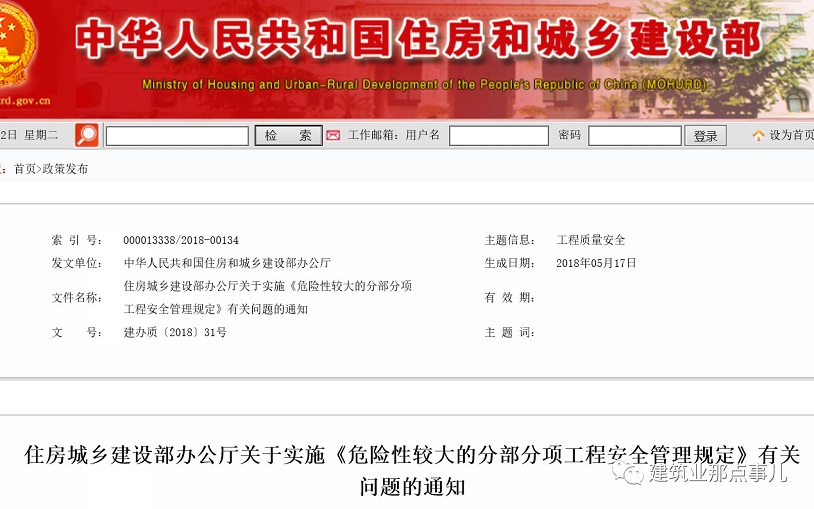This screenshot has width=814, height=509.
Task: Click the 星期二 date text
Action: pos(40,136)
